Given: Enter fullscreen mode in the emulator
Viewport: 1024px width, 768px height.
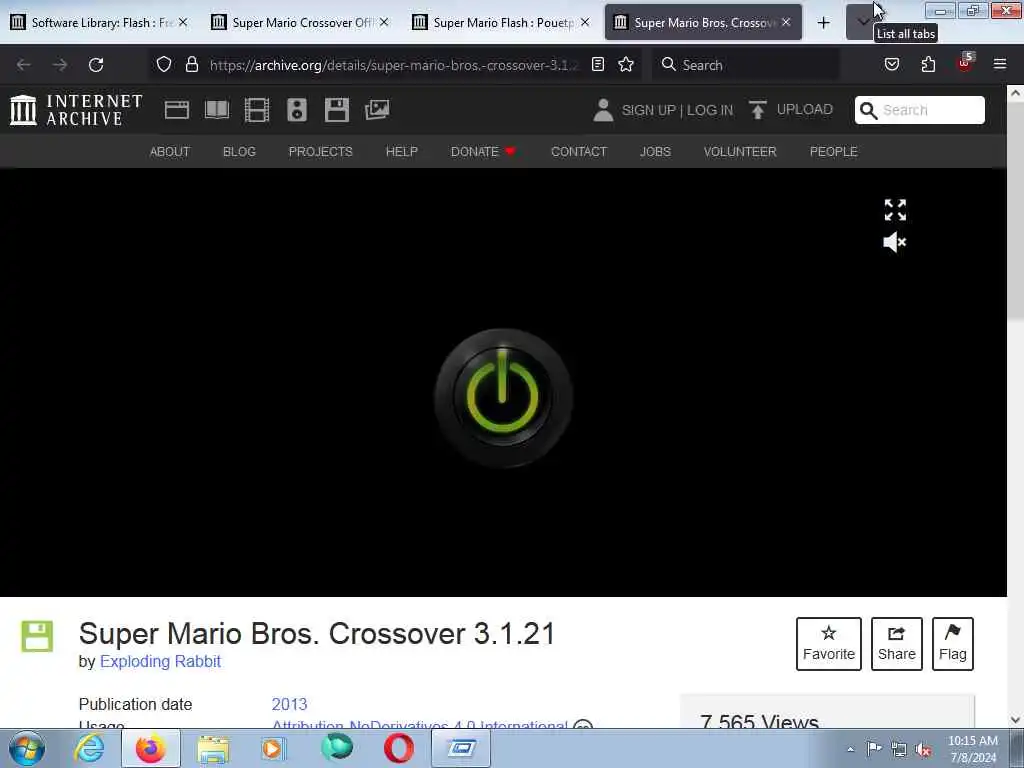Looking at the screenshot, I should click(895, 210).
